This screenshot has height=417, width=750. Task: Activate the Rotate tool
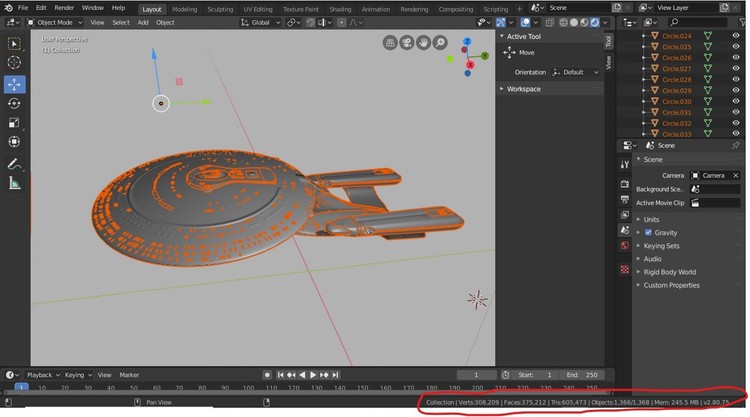pos(14,103)
